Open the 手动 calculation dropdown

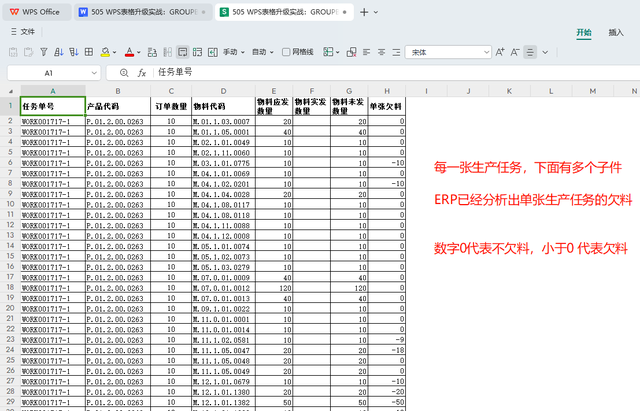point(234,52)
